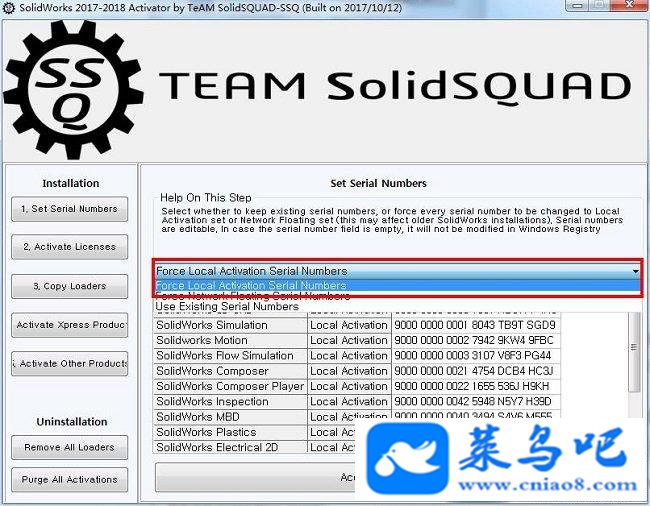This screenshot has width=650, height=506.
Task: Select the SolidWorks Composer Player row name
Action: 230,387
